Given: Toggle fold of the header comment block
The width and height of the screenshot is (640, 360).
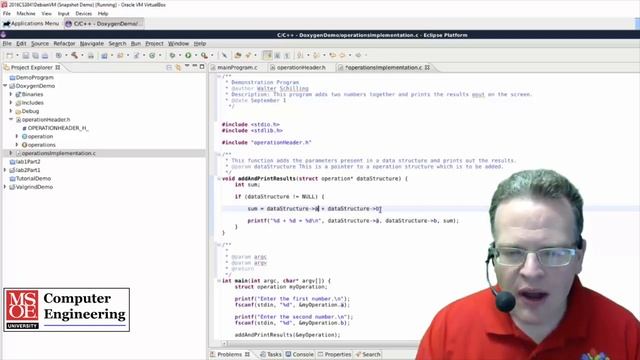Looking at the screenshot, I should tap(219, 76).
